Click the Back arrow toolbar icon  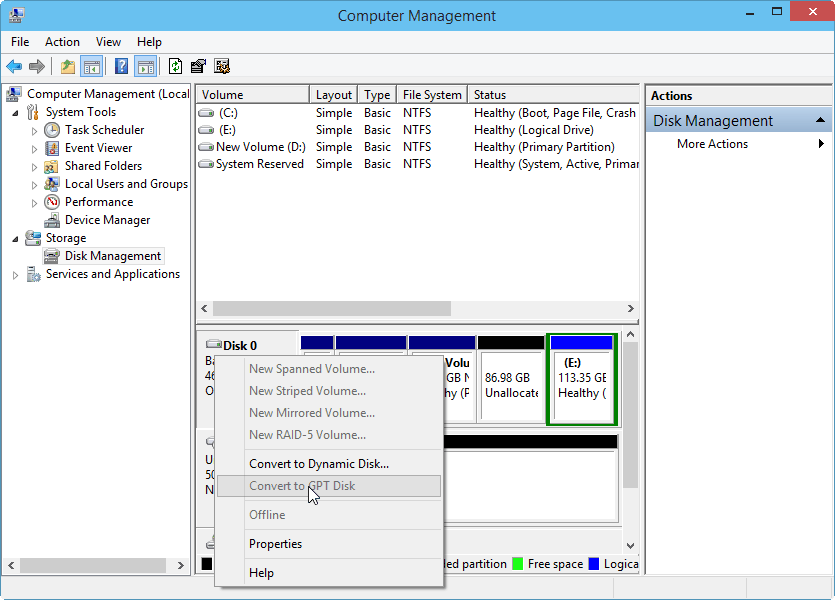tap(14, 67)
